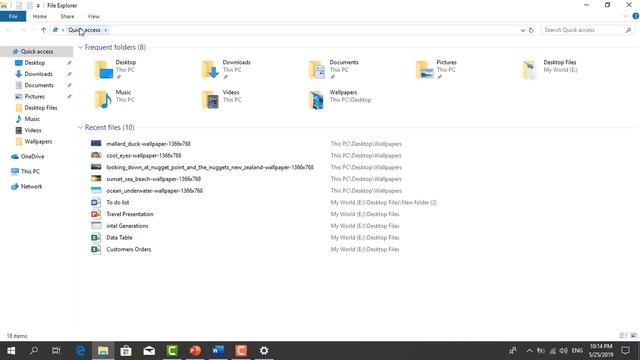Expand the ribbon with the chevron
Viewport: 640px width, 360px height.
pyautogui.click(x=625, y=16)
